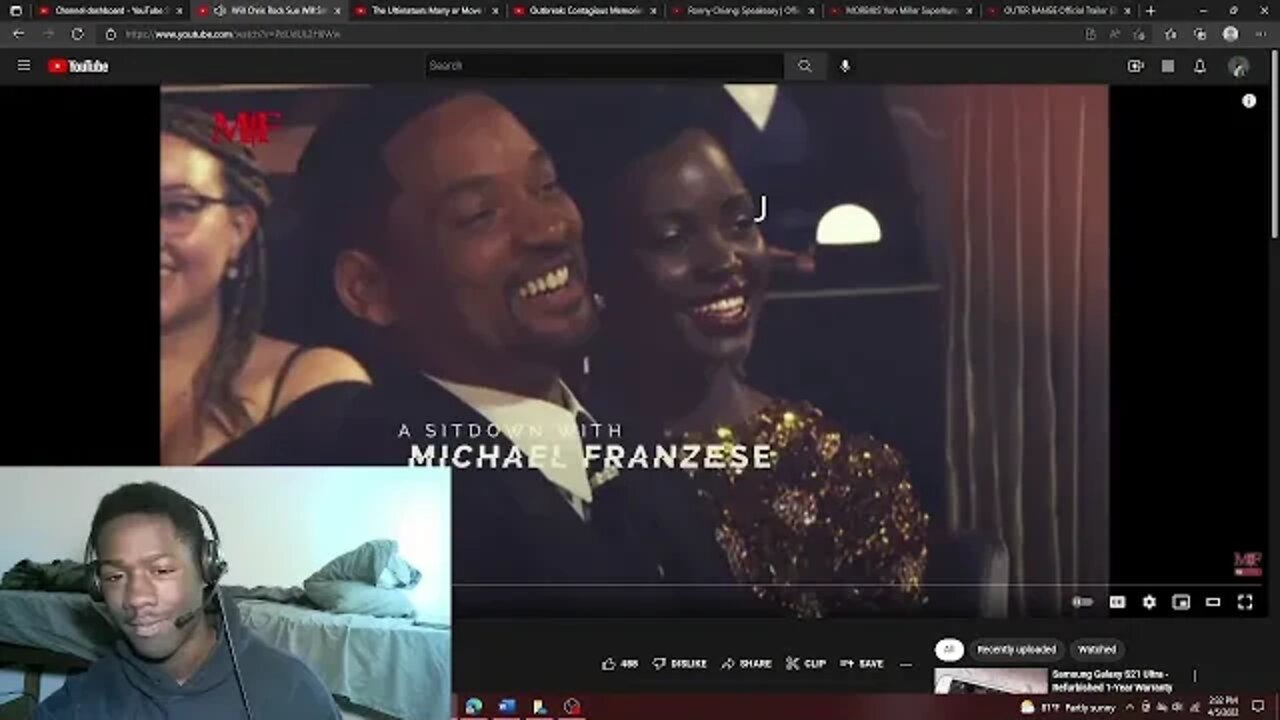Open the browser settings and more menu
Image resolution: width=1280 pixels, height=720 pixels.
1260,33
